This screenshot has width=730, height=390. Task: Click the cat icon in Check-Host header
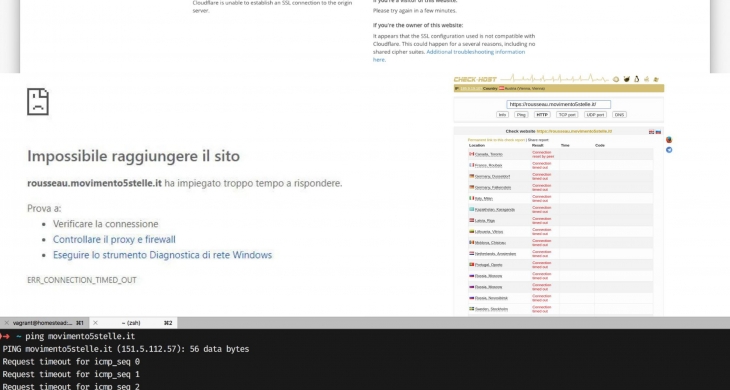[626, 79]
